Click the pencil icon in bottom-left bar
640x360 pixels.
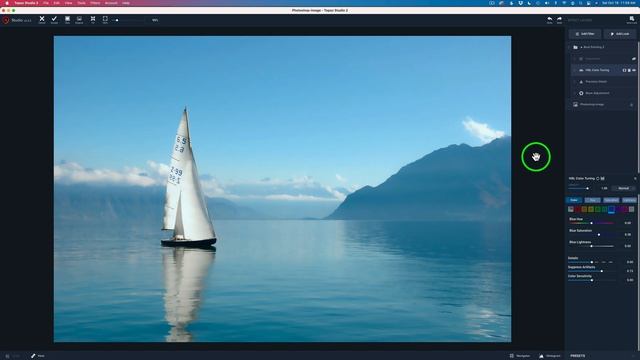click(x=33, y=356)
